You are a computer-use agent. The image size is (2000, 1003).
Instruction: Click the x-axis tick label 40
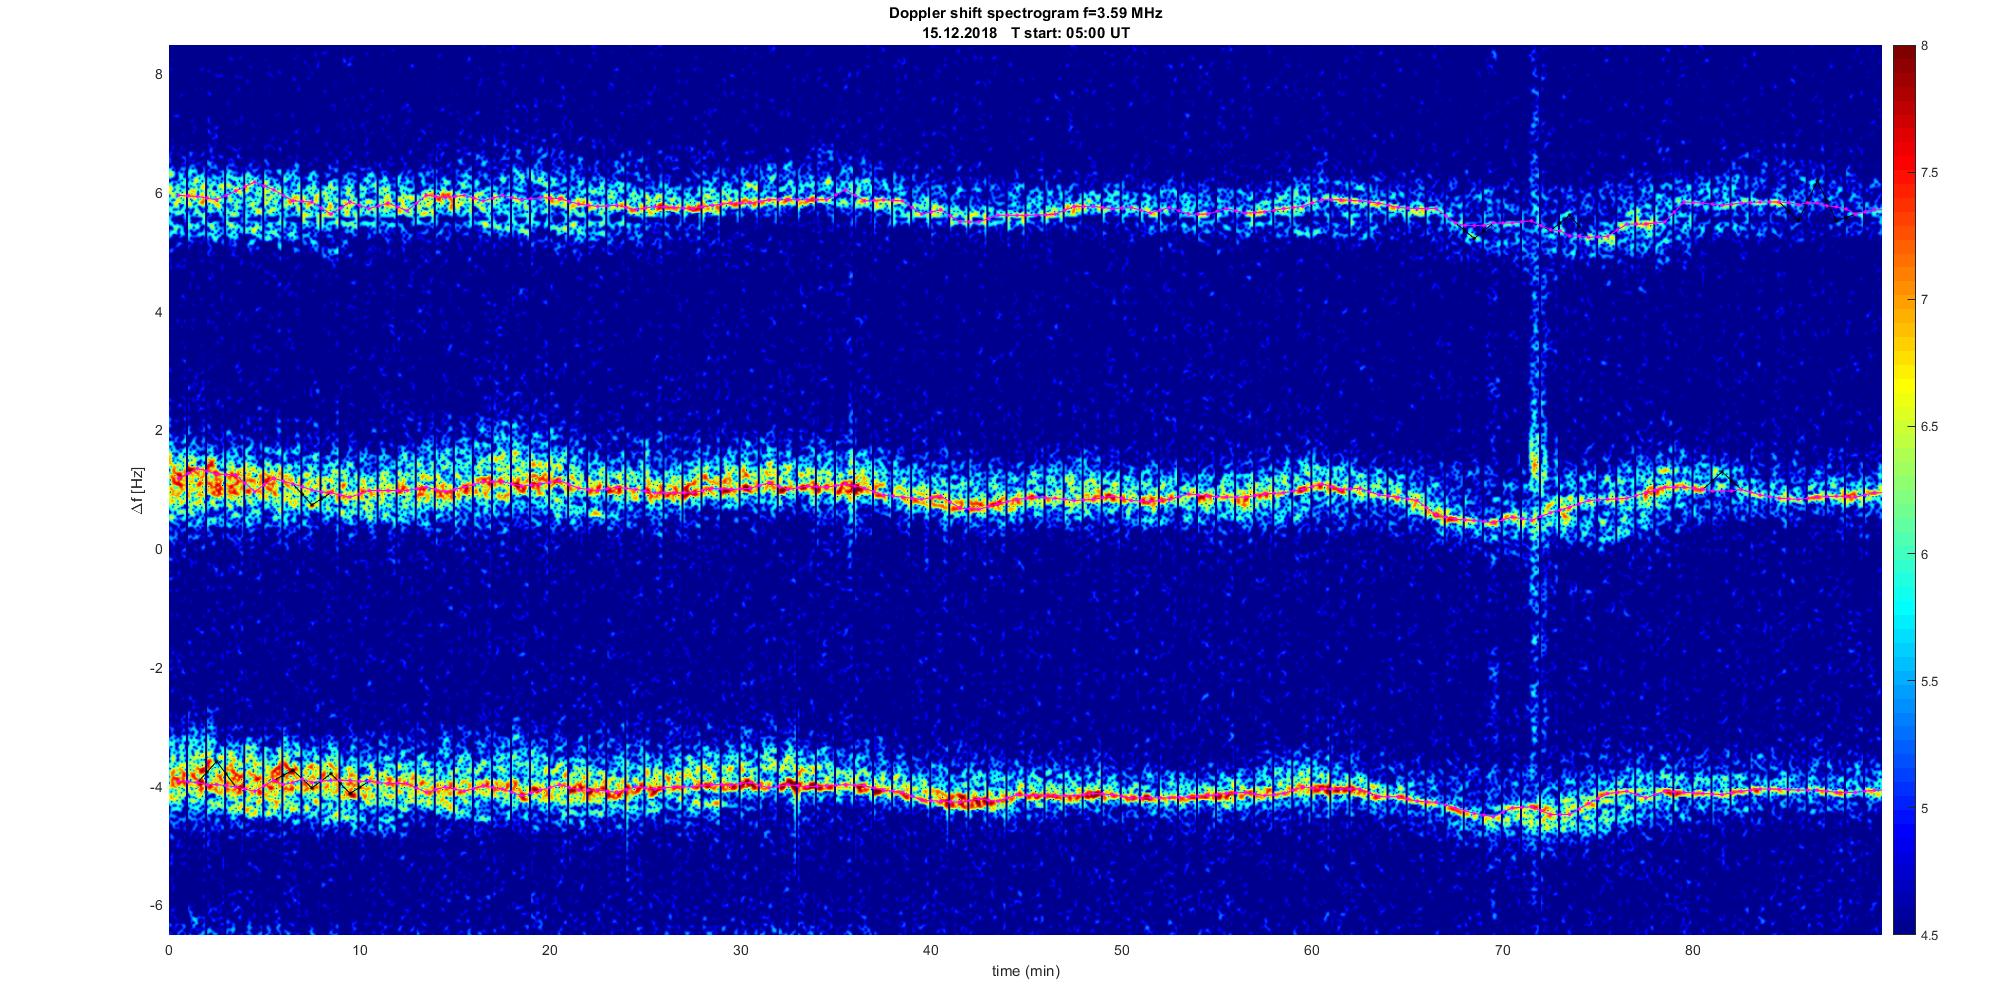point(931,950)
